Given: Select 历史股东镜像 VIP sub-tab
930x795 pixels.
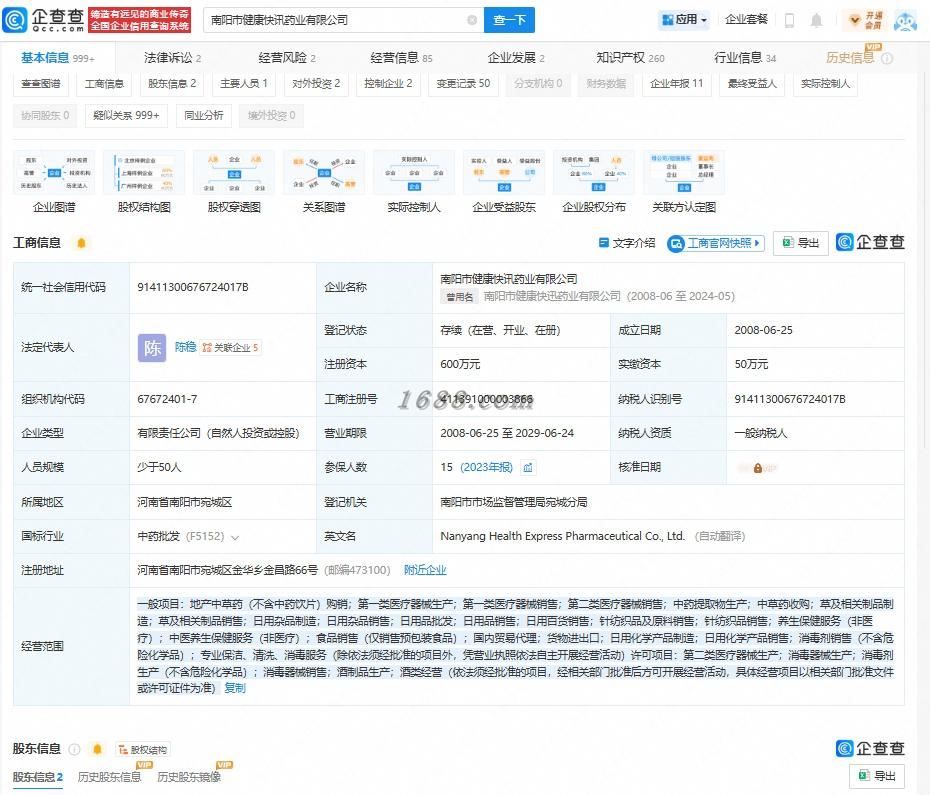Looking at the screenshot, I should click(x=189, y=777).
